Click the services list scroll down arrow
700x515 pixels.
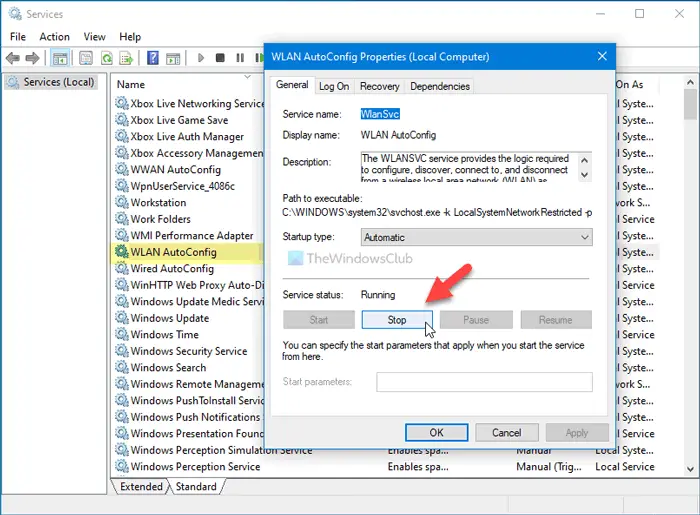point(690,469)
